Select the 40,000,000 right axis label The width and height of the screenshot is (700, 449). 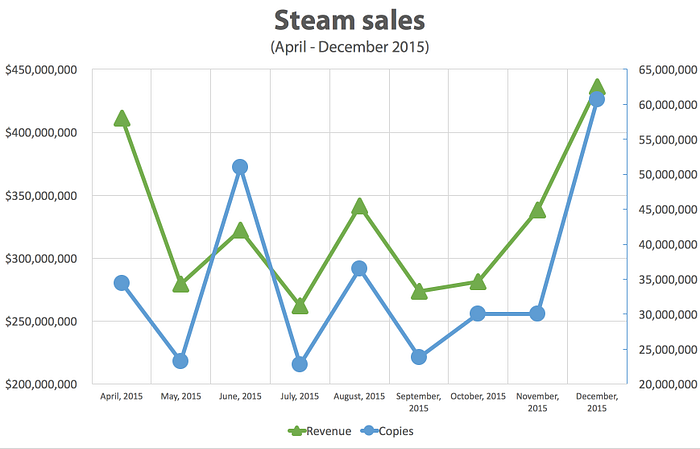click(668, 245)
